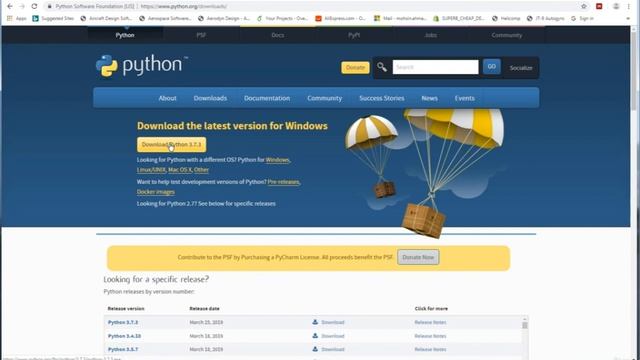
Task: Follow the Mac OS X link
Action: pos(180,170)
